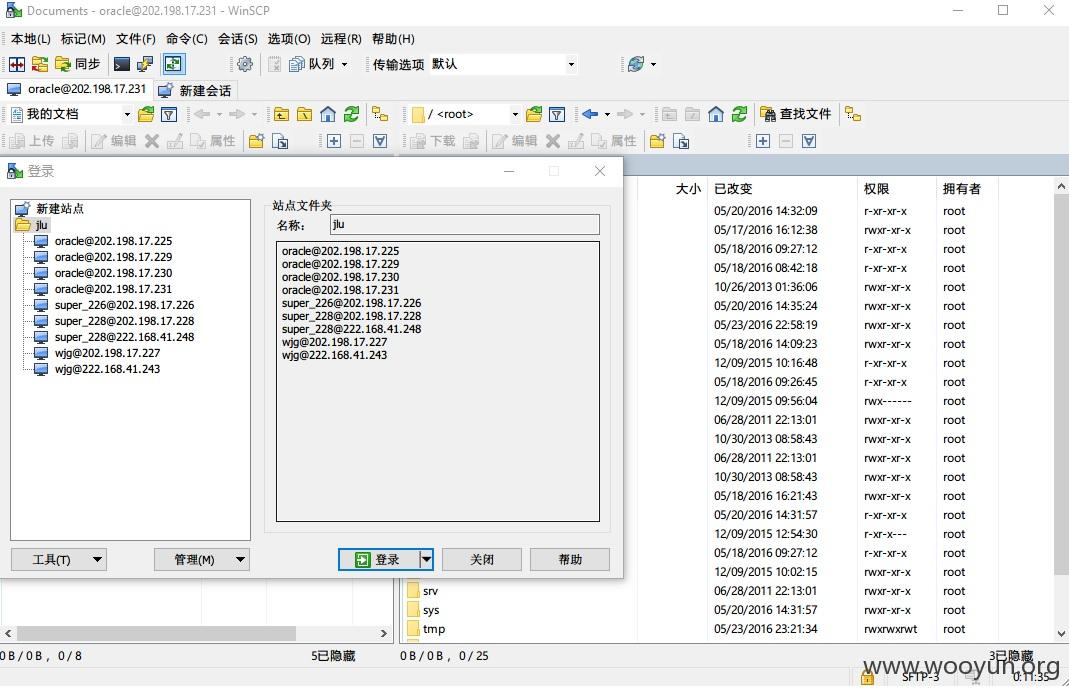Sort remote files by 已改变 column header
This screenshot has height=695, width=1069.
click(781, 189)
